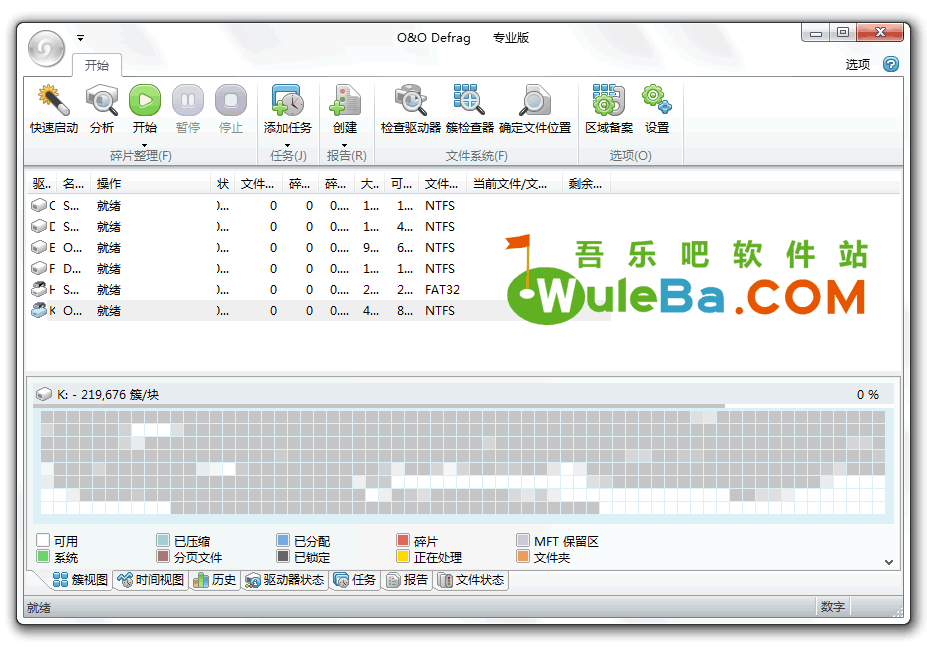Run the 检查驱动器 drive check tool

(x=411, y=109)
